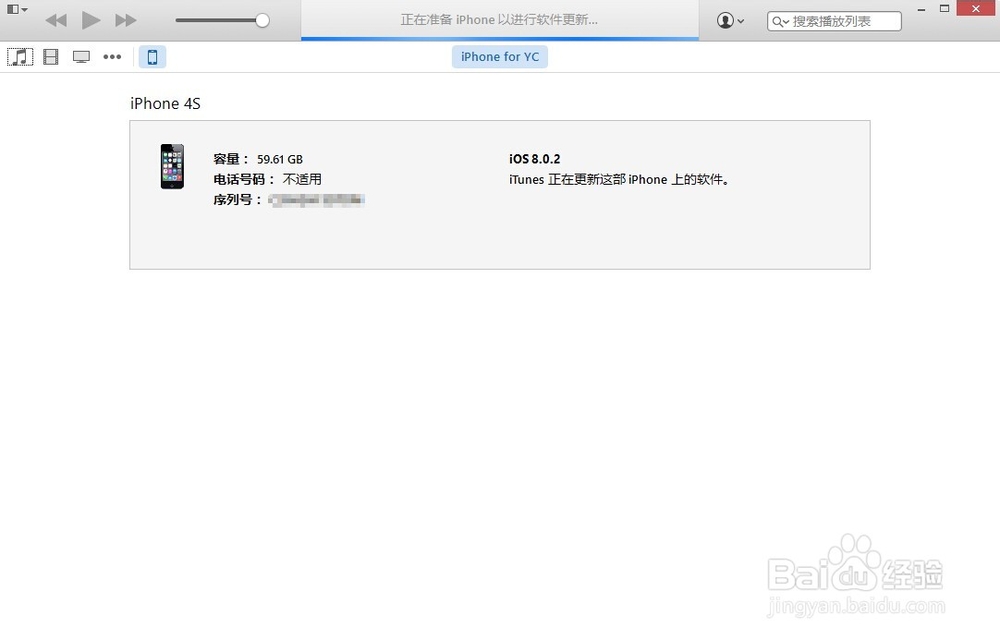
Task: Click the blurred serial number value
Action: 316,200
